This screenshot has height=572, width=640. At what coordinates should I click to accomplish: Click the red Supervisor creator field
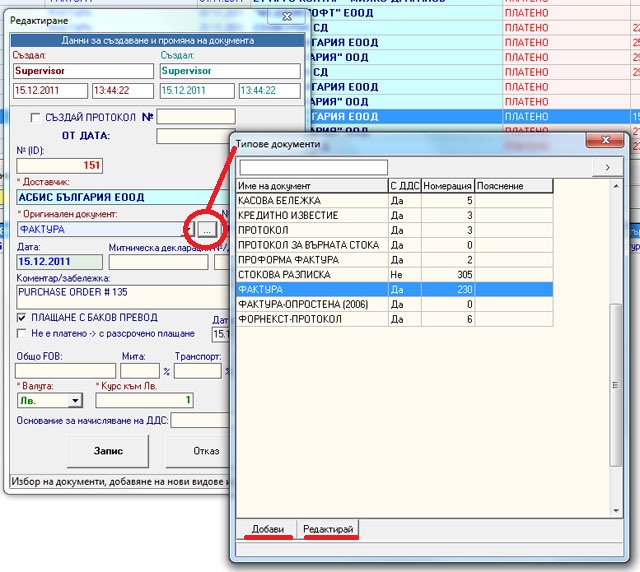point(83,71)
